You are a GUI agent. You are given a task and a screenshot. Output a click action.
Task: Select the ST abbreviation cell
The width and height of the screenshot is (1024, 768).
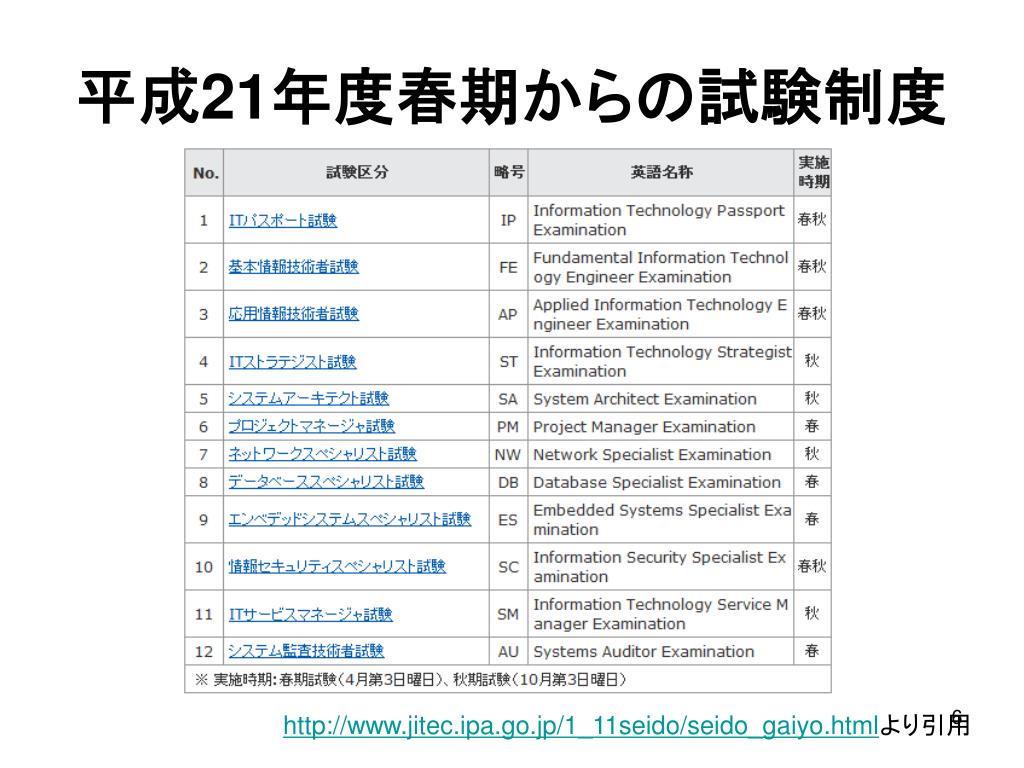coord(509,362)
